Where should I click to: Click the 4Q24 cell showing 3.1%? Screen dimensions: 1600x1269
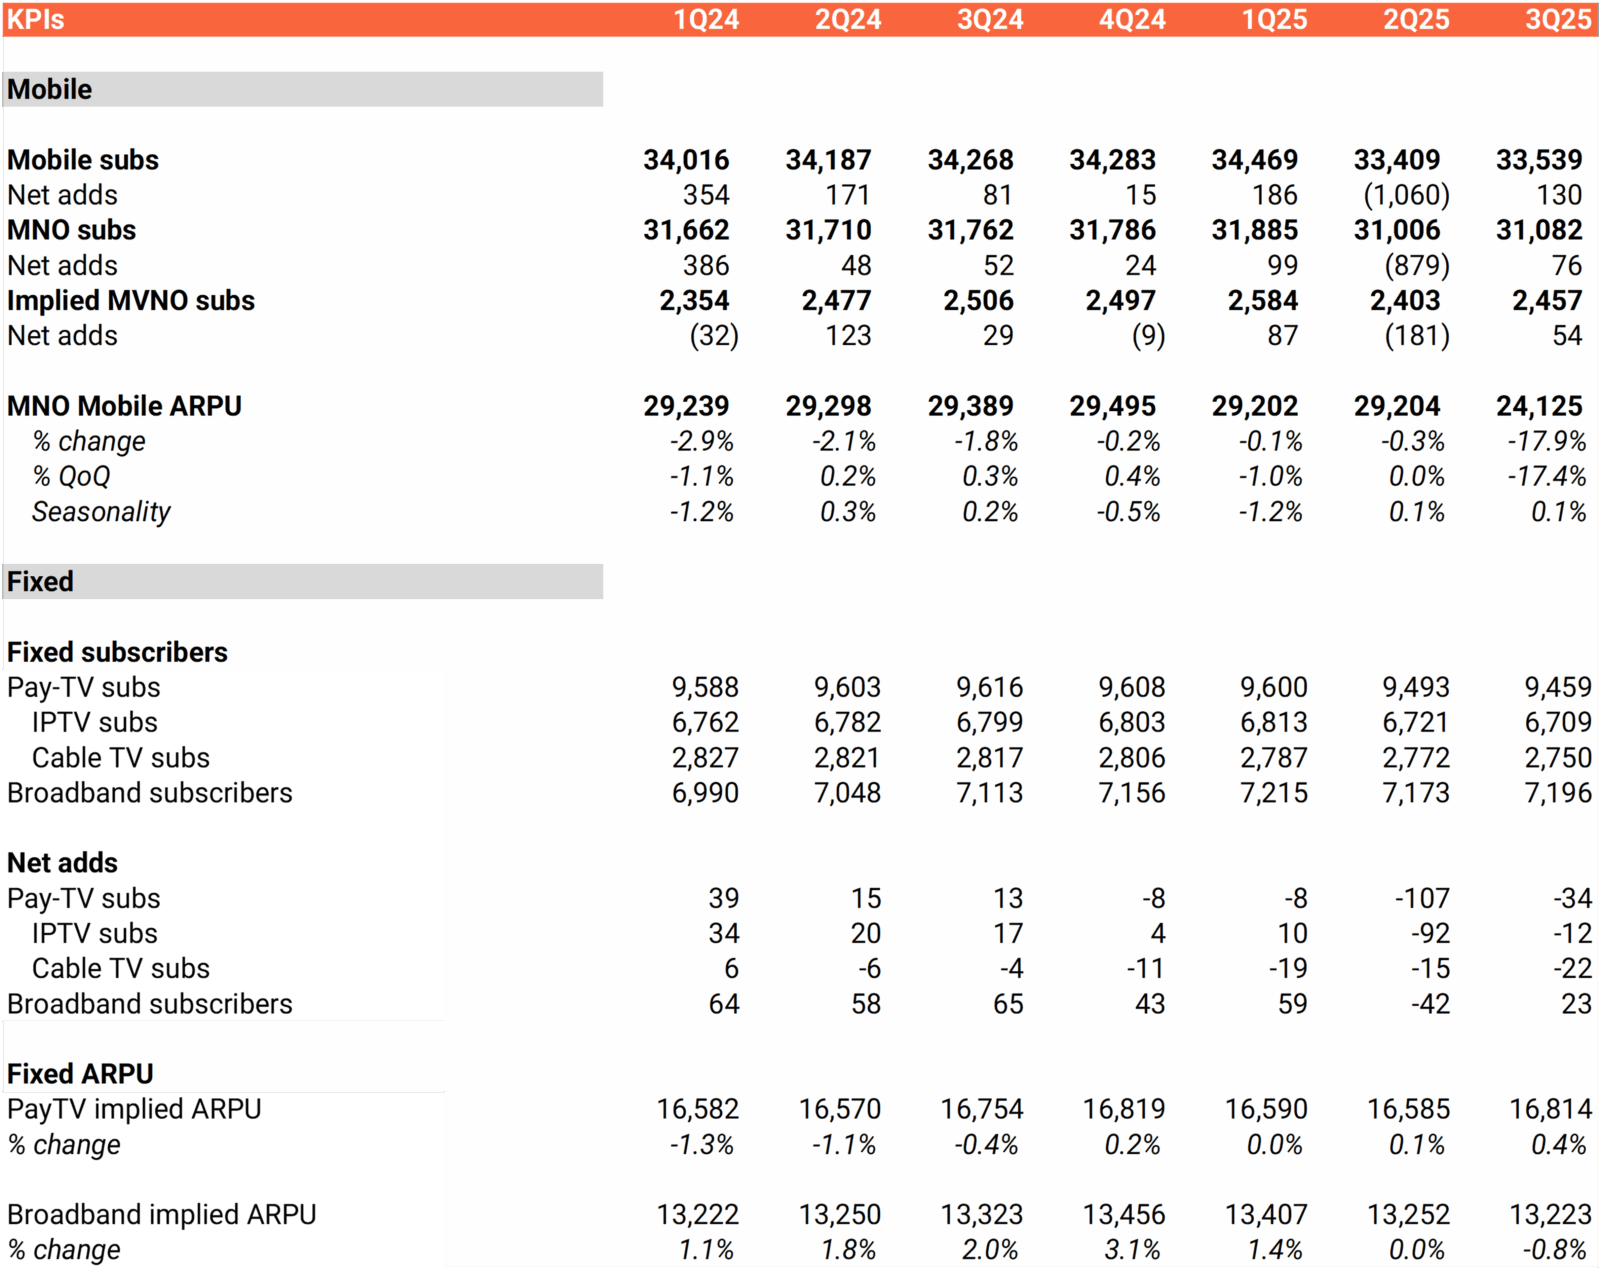tap(1131, 1250)
